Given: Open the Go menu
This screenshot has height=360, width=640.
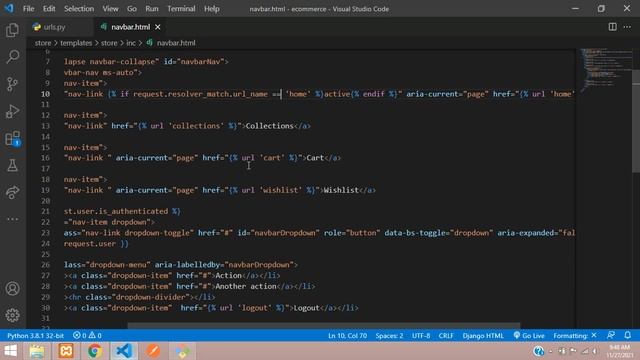Looking at the screenshot, I should 131,9.
